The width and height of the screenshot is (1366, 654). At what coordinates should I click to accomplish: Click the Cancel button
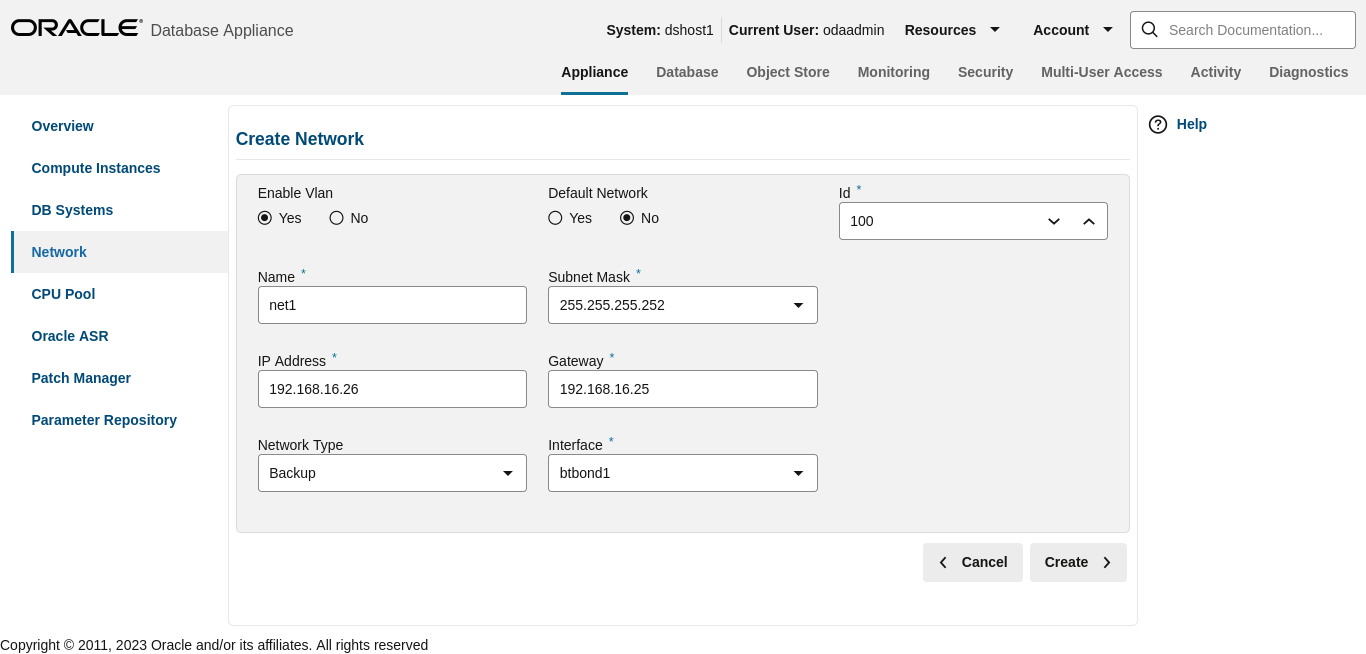point(972,562)
